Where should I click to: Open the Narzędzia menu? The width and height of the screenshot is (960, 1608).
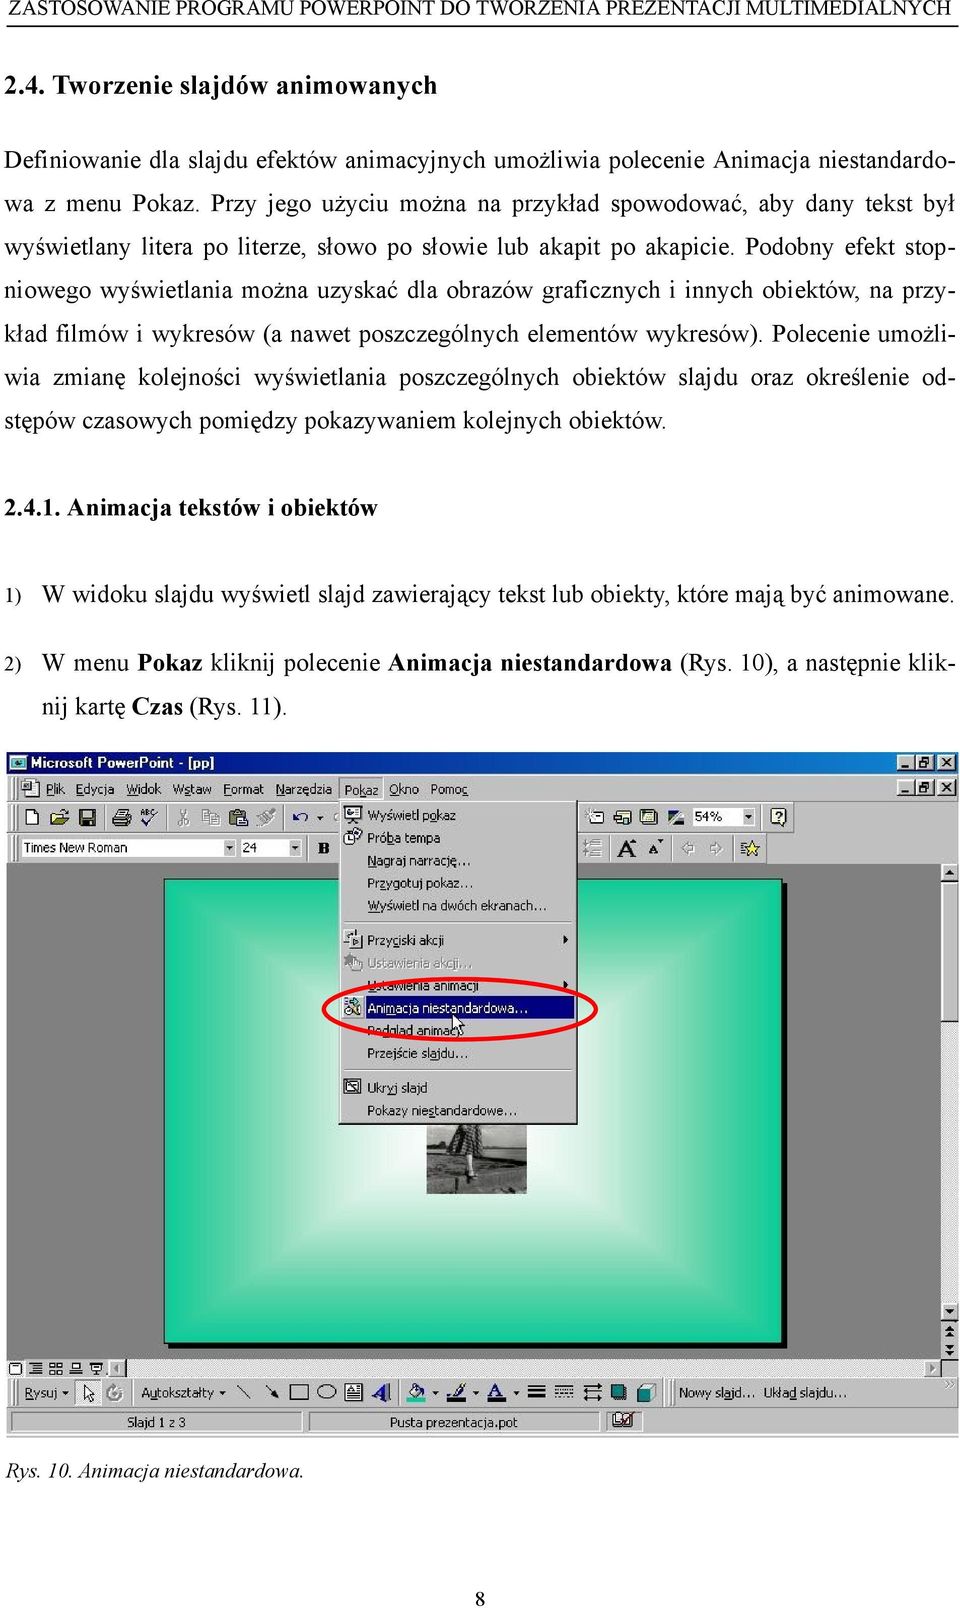point(303,789)
